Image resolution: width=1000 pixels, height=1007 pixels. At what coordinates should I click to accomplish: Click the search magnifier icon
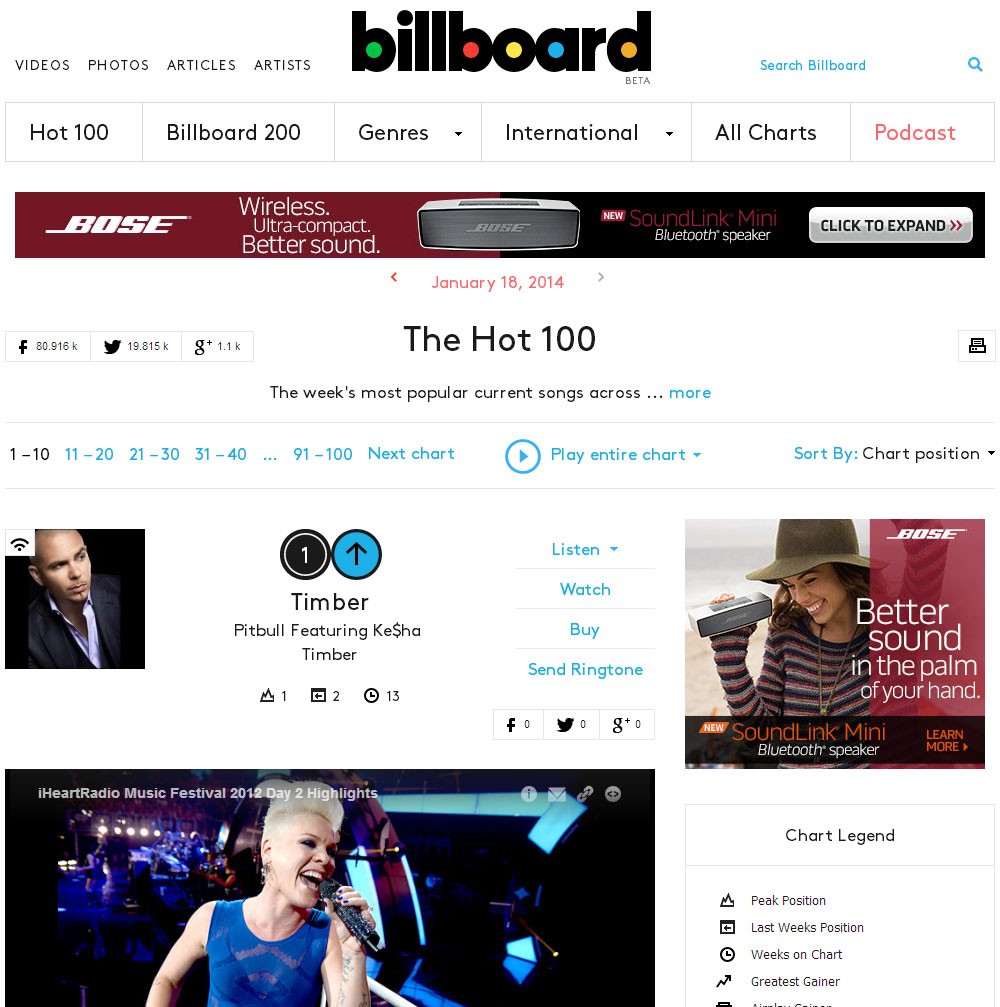(975, 64)
